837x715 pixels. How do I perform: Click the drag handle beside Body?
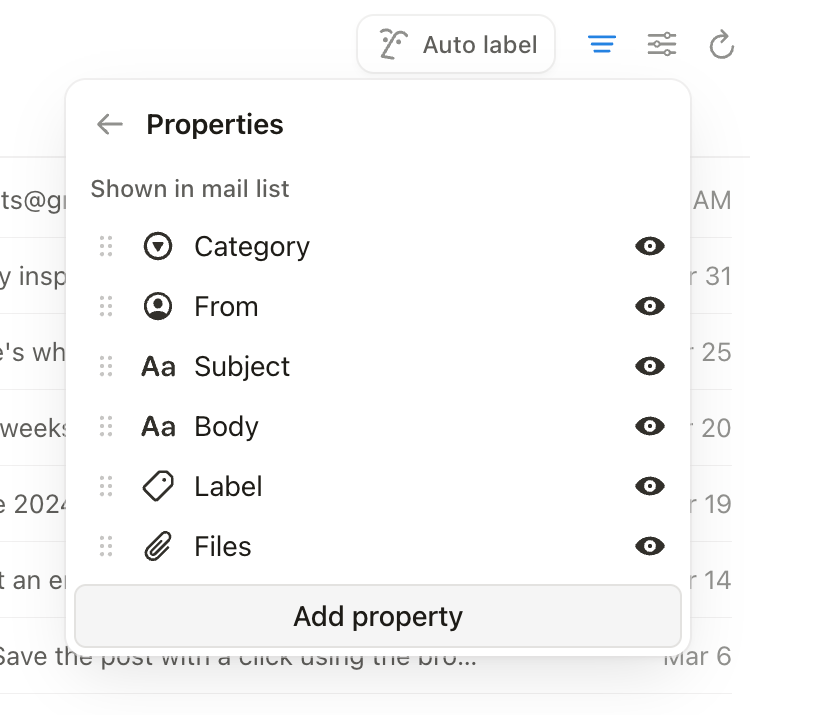pyautogui.click(x=106, y=426)
